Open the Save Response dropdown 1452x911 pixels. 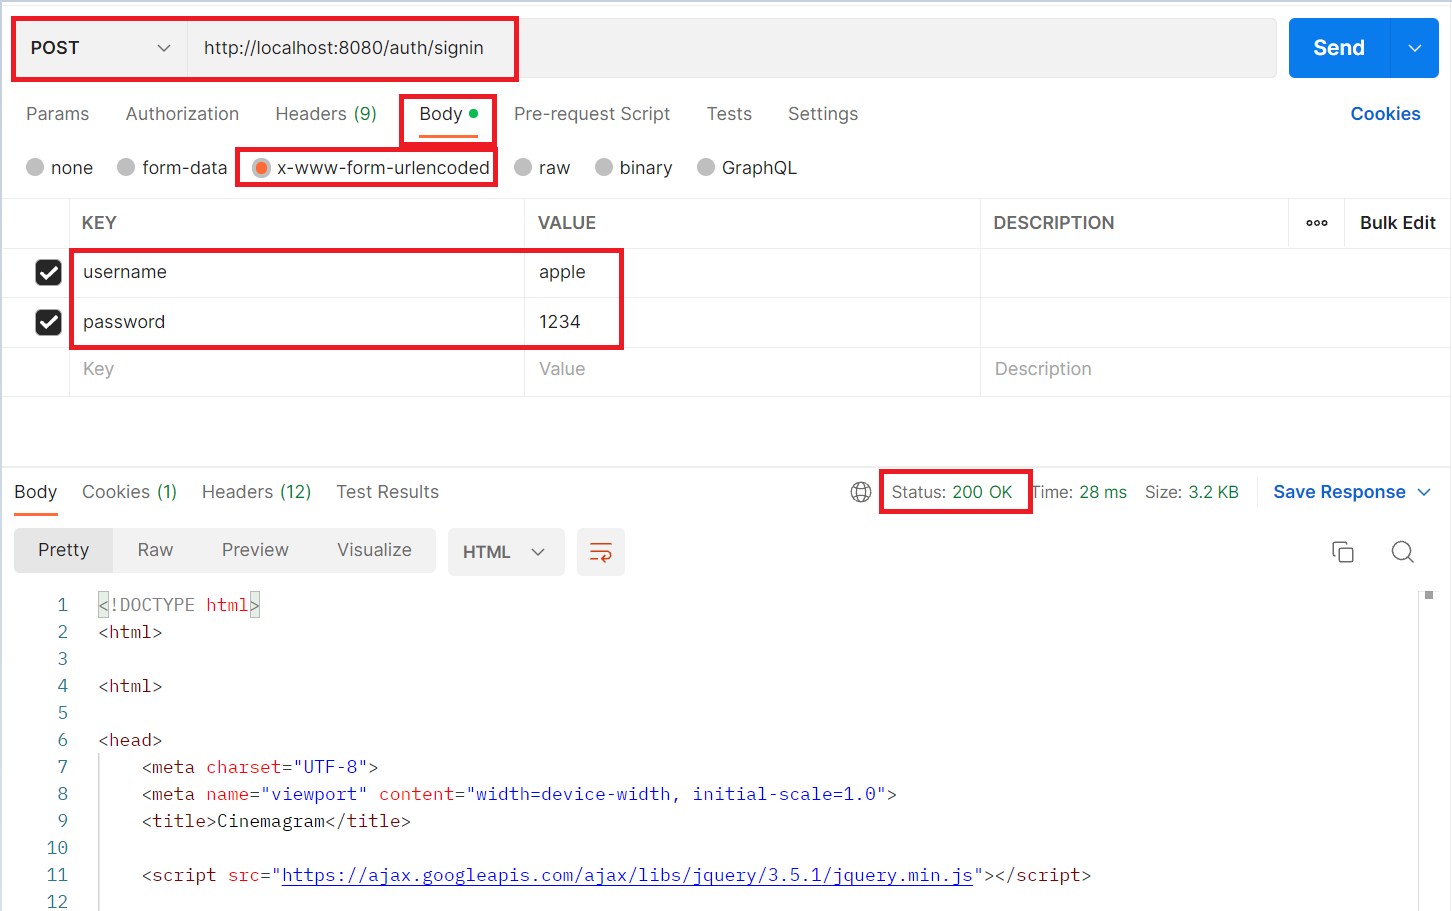[x=1352, y=492]
